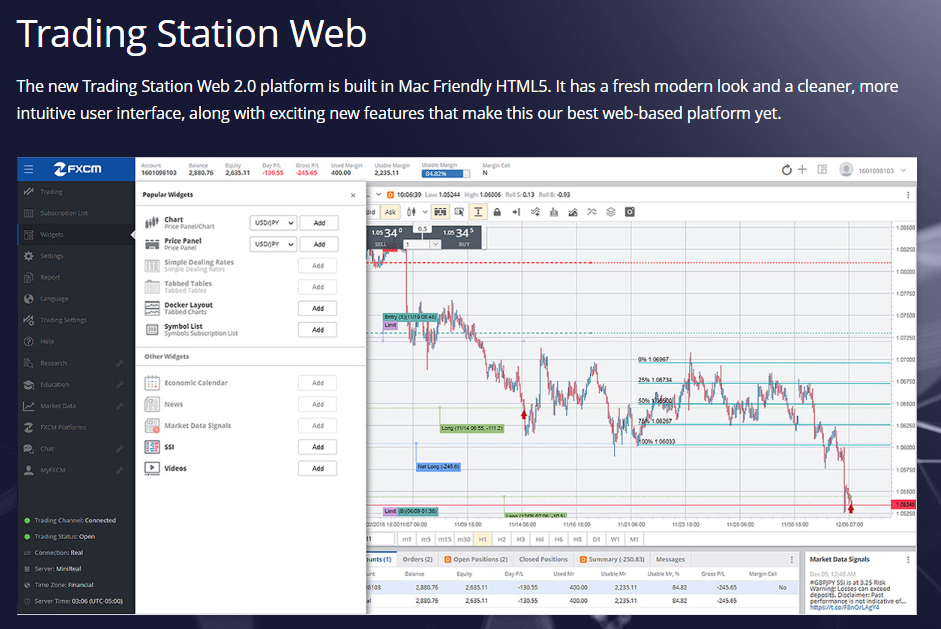The width and height of the screenshot is (941, 629).
Task: Switch to the Closed Positions tab
Action: (x=543, y=559)
